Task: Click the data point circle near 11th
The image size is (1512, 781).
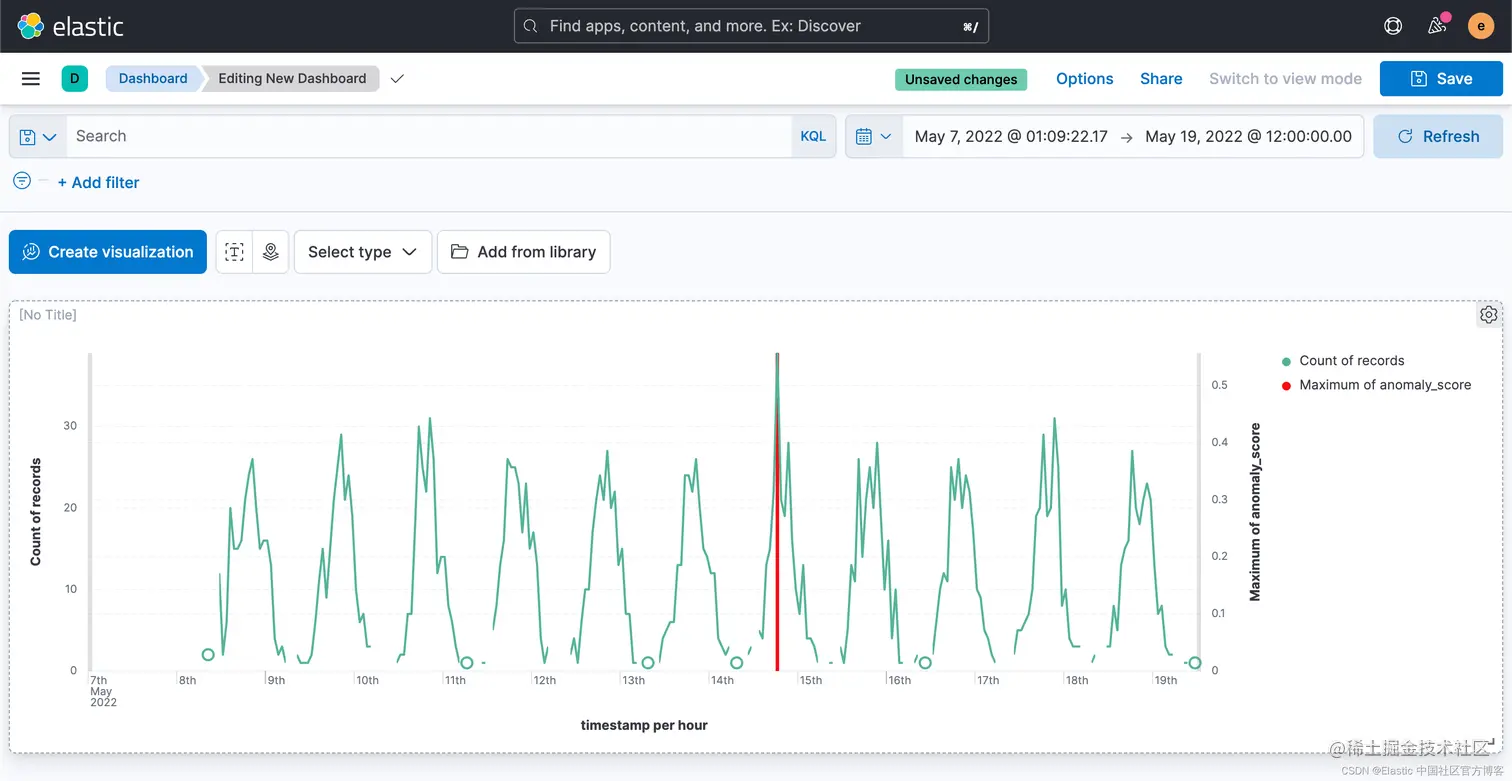Action: [x=466, y=663]
